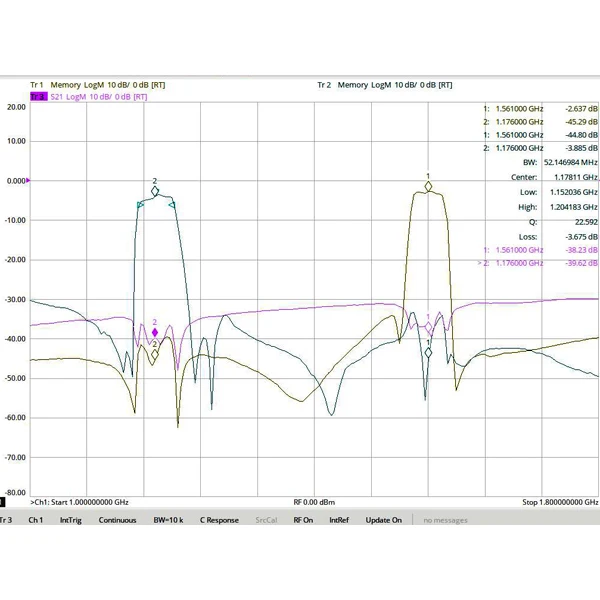Click C Response in the status bar
The height and width of the screenshot is (600, 600).
219,520
